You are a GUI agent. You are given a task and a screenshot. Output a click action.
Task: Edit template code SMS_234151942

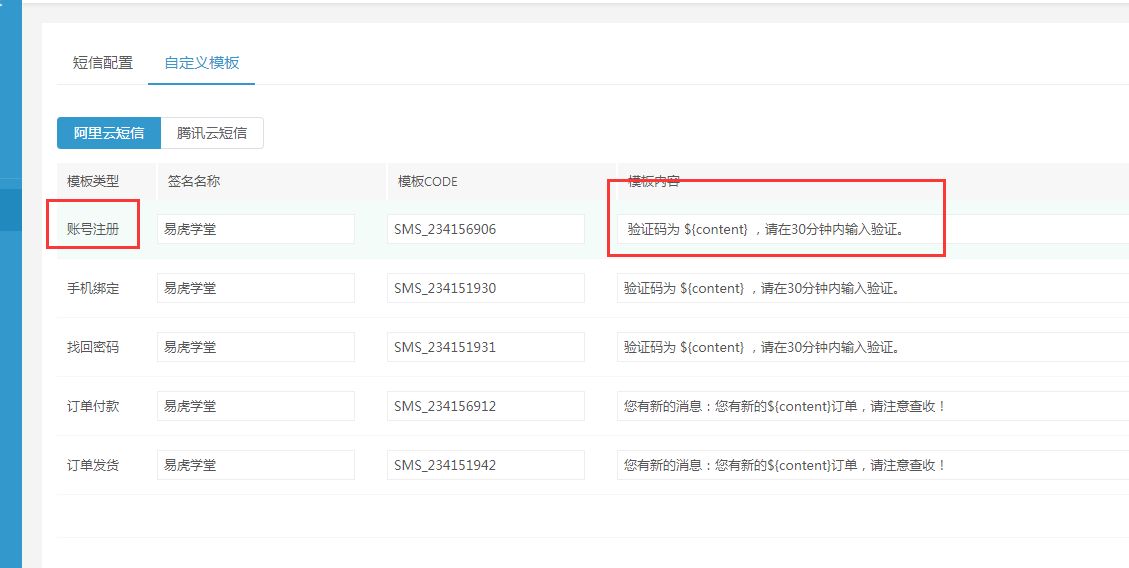(x=486, y=465)
